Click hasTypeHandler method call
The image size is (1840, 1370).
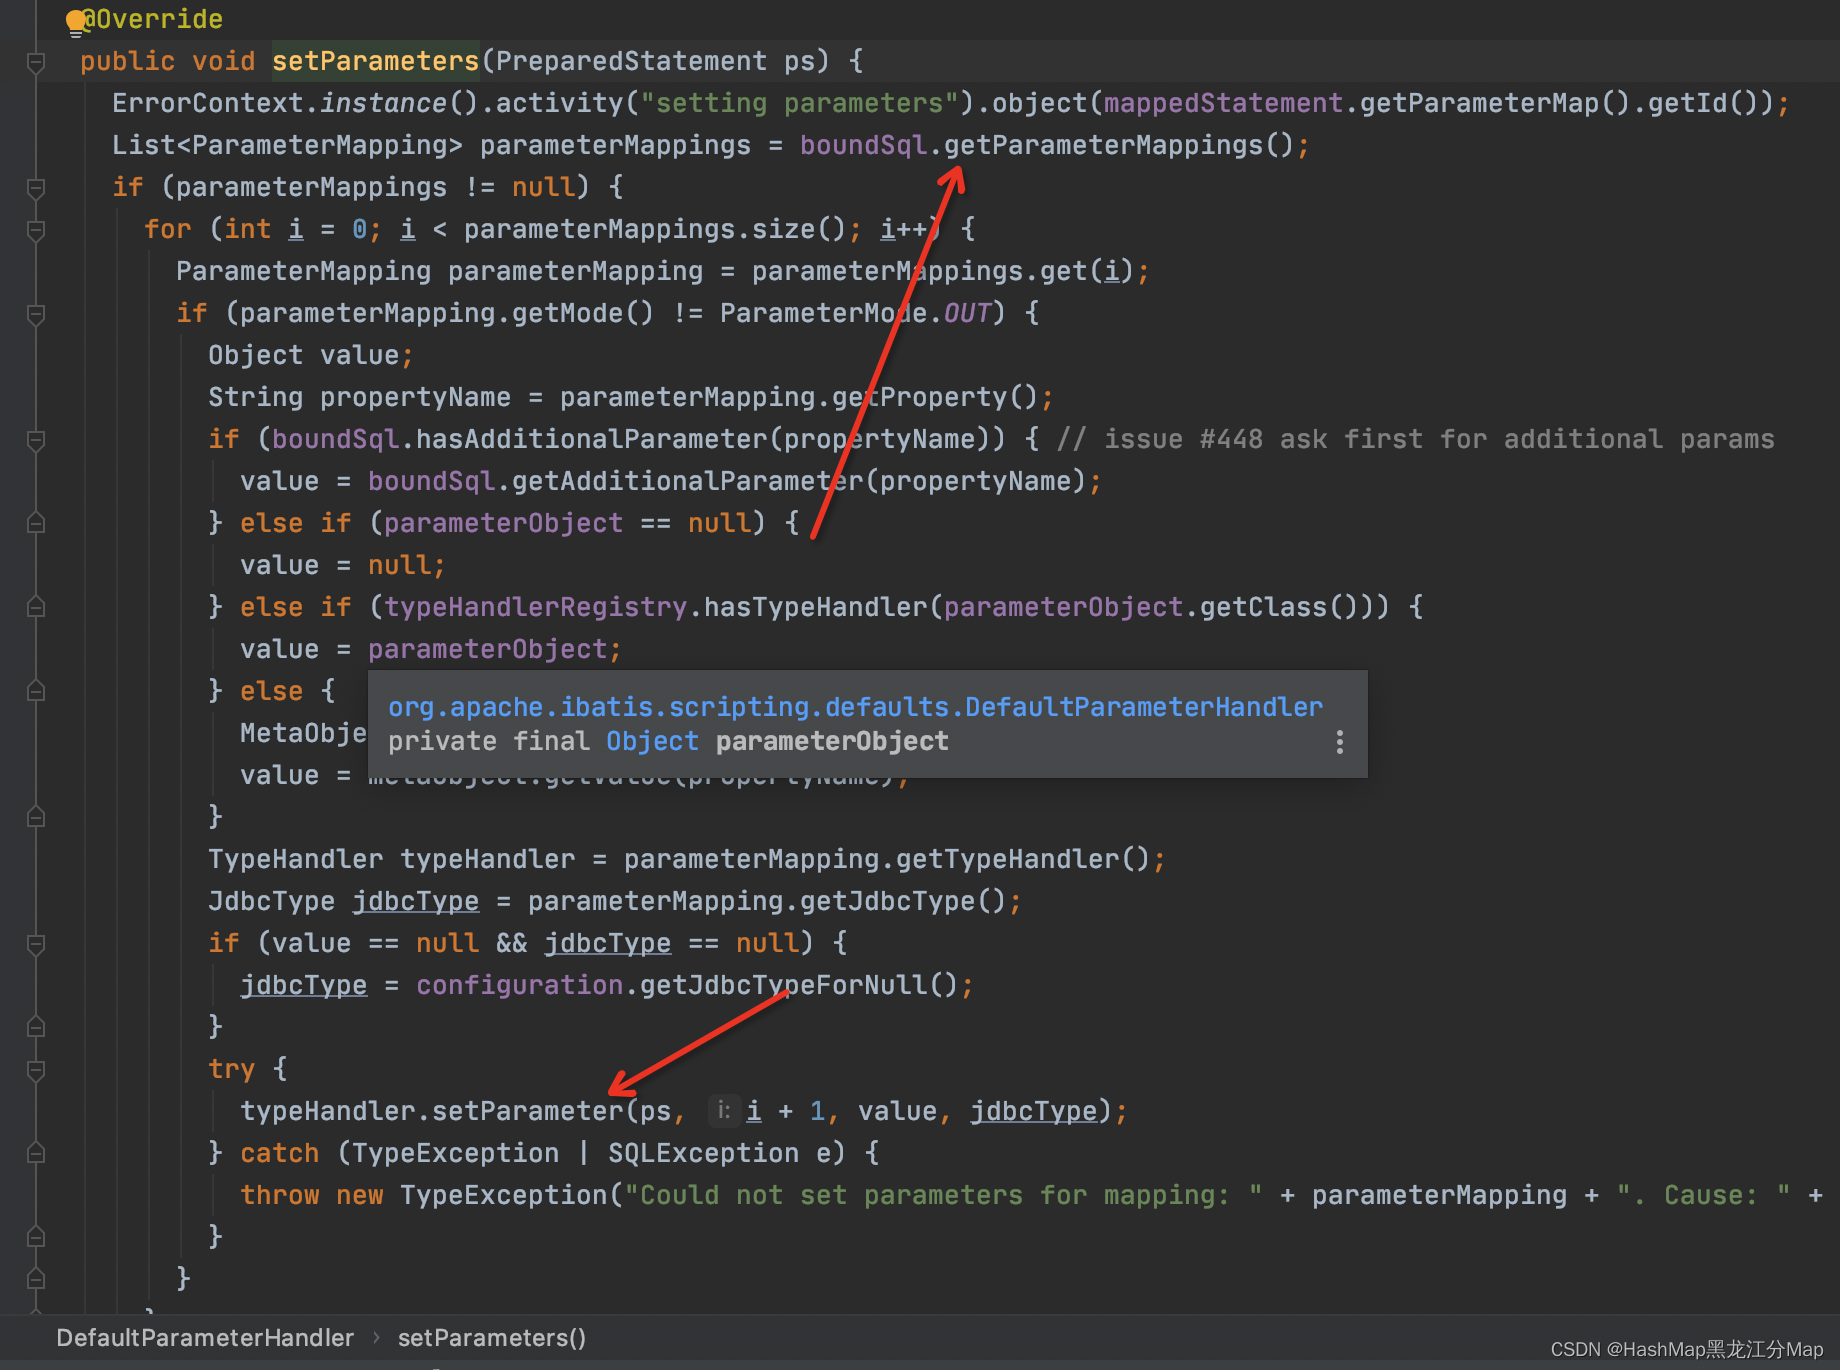815,607
